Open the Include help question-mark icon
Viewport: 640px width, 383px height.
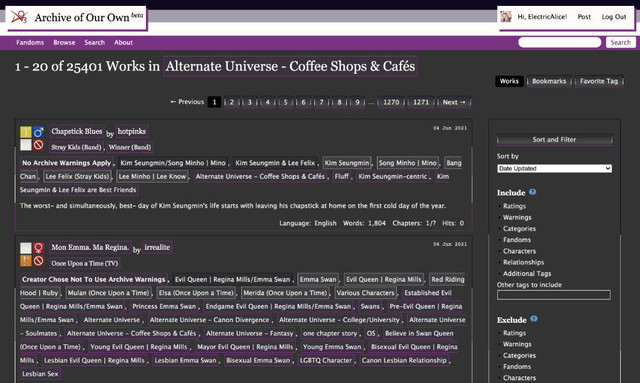533,192
